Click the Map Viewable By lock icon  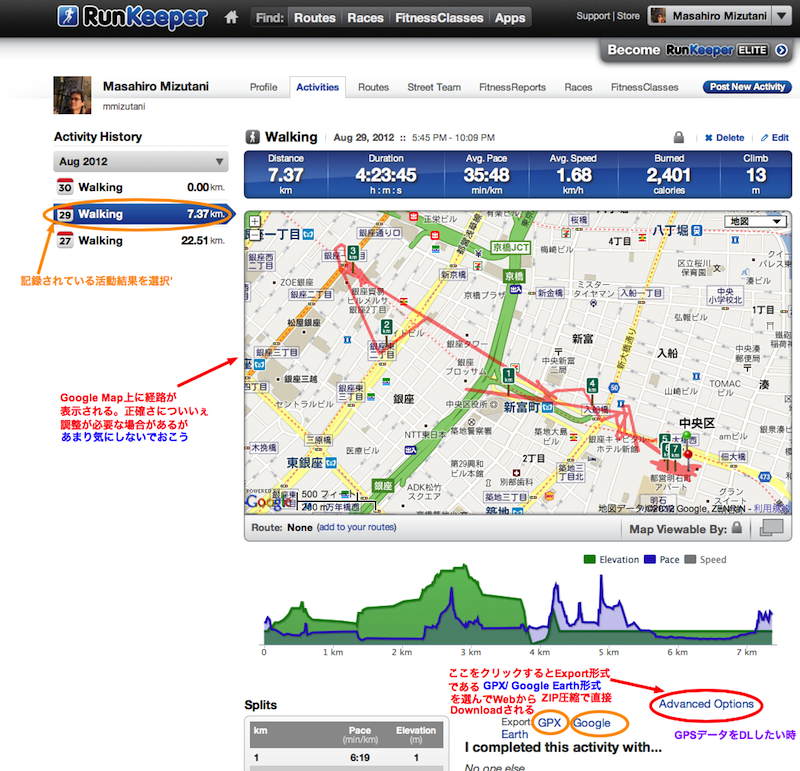[736, 527]
